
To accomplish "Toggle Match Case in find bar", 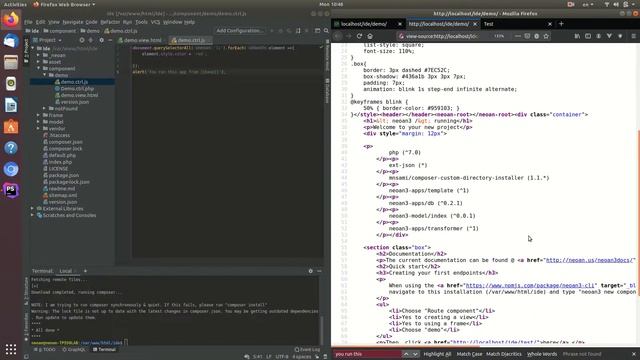I will (x=469, y=354).
